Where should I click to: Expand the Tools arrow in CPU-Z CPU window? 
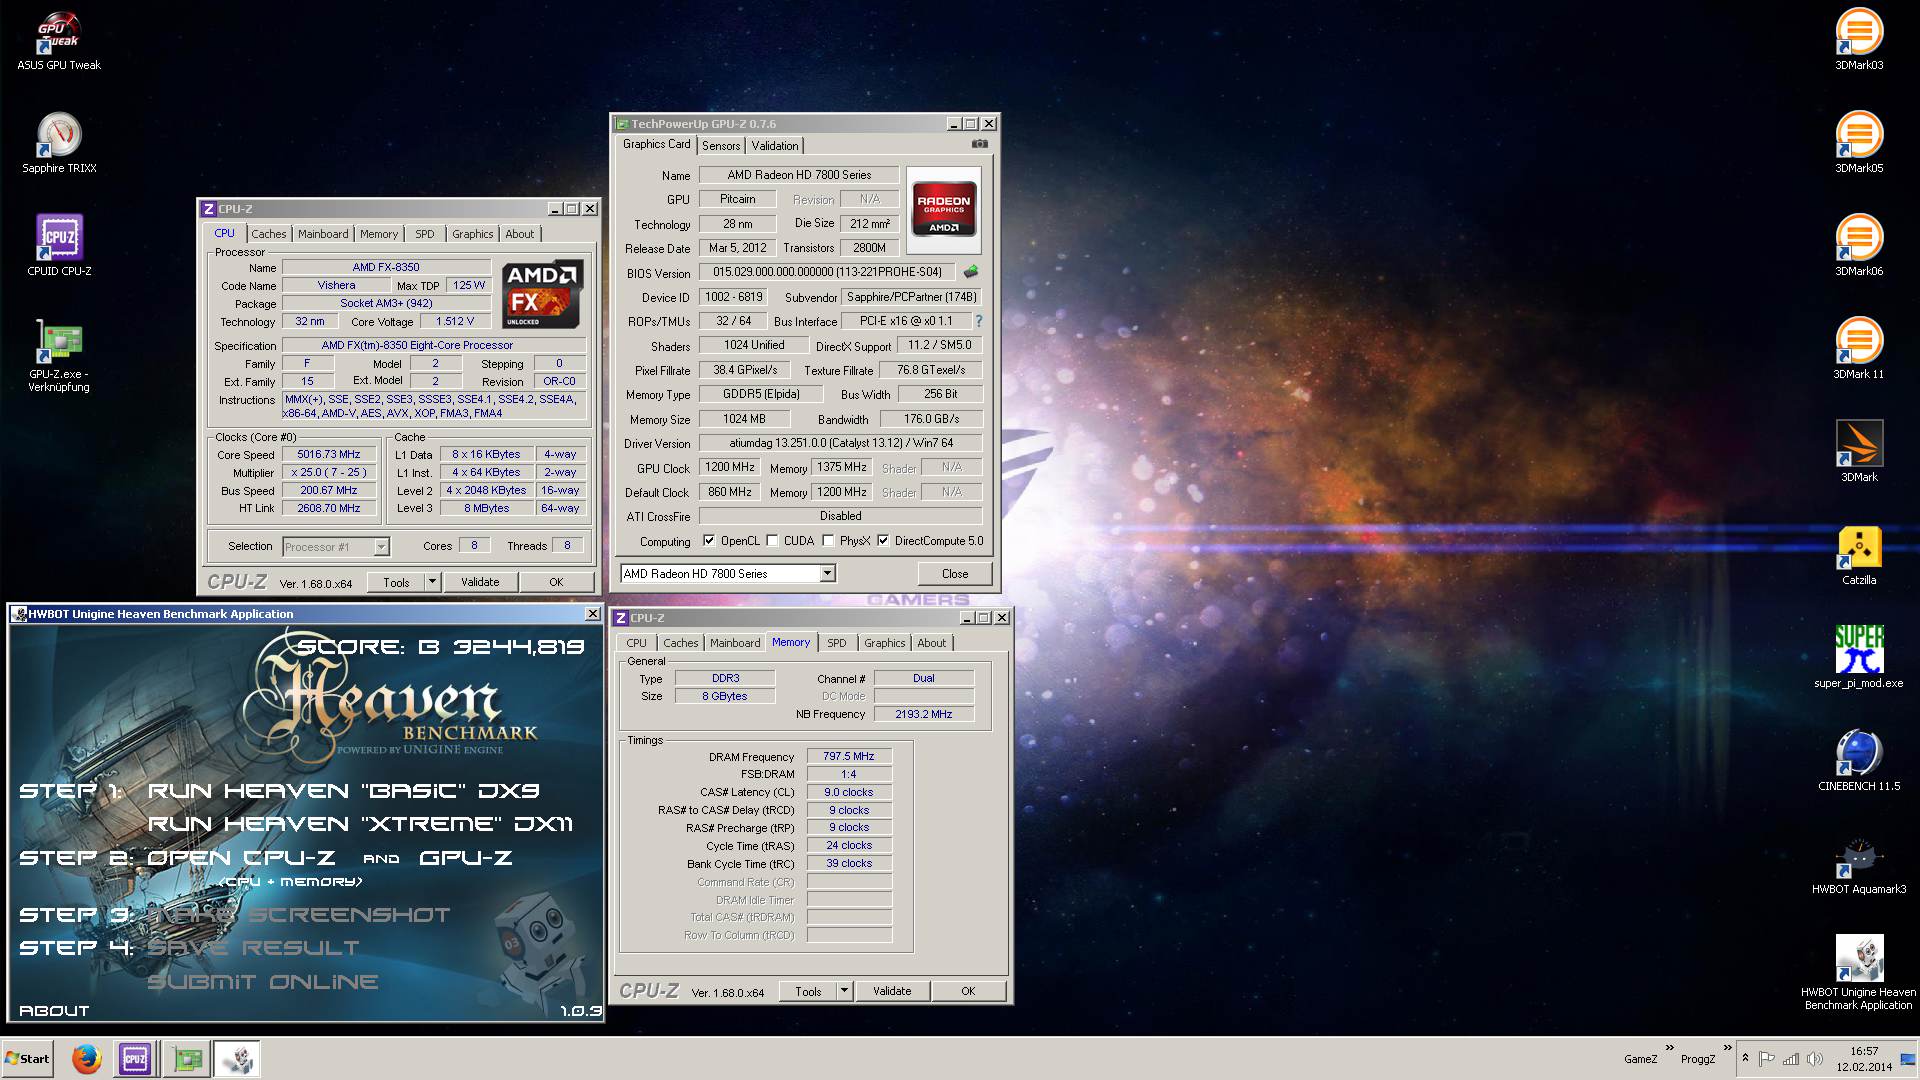[x=432, y=582]
